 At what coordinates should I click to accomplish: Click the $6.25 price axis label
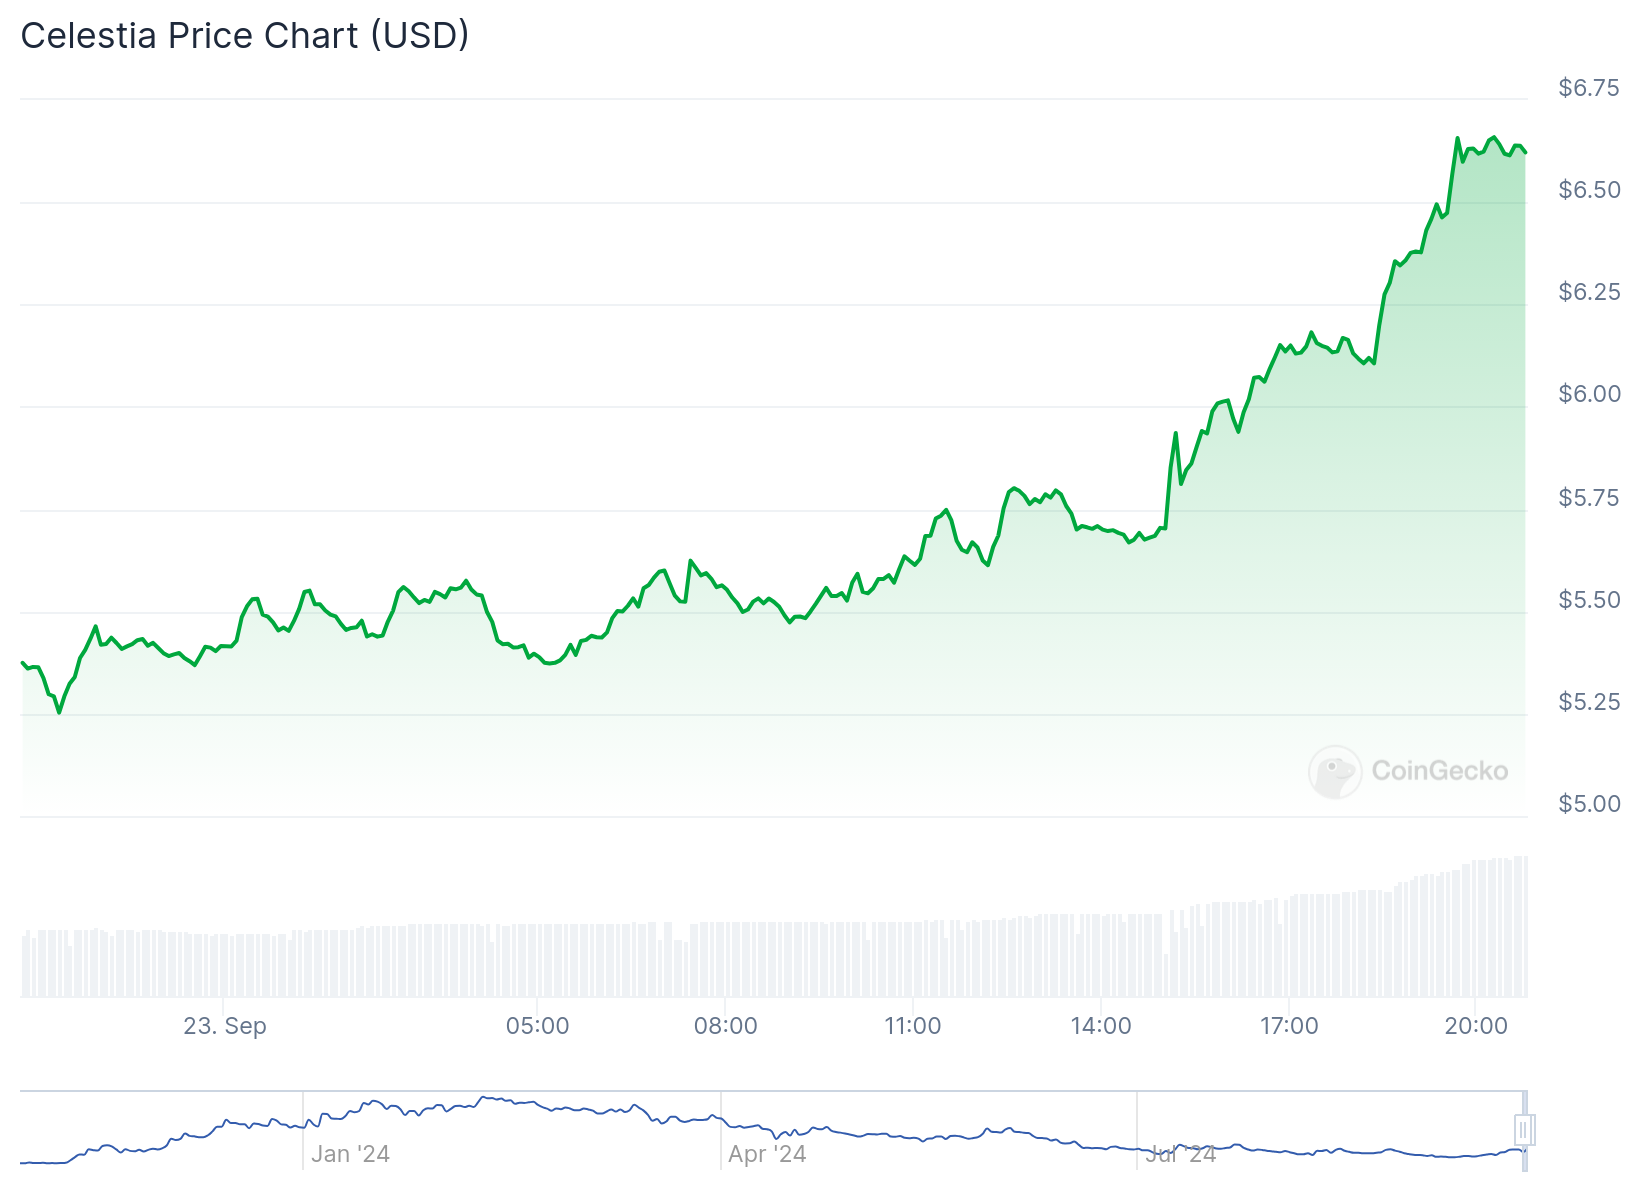click(1589, 292)
